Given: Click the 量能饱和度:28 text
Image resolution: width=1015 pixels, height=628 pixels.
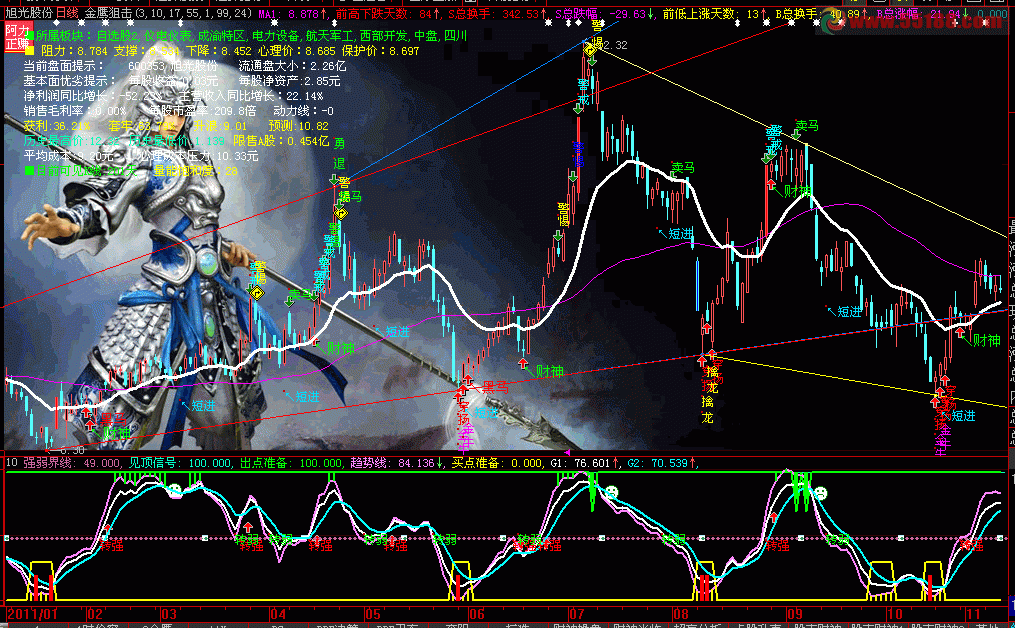Looking at the screenshot, I should coord(195,171).
